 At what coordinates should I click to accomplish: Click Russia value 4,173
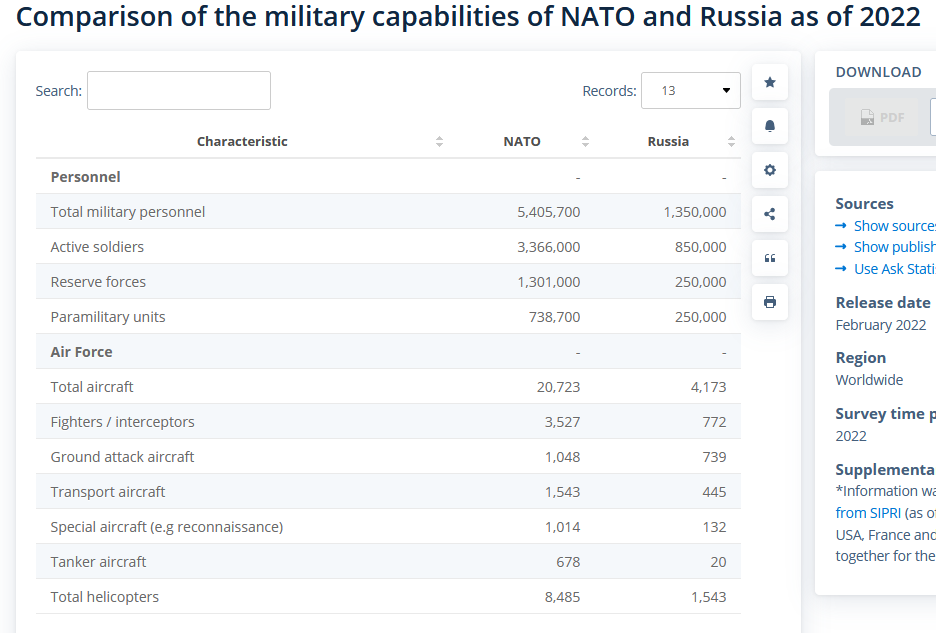point(709,387)
